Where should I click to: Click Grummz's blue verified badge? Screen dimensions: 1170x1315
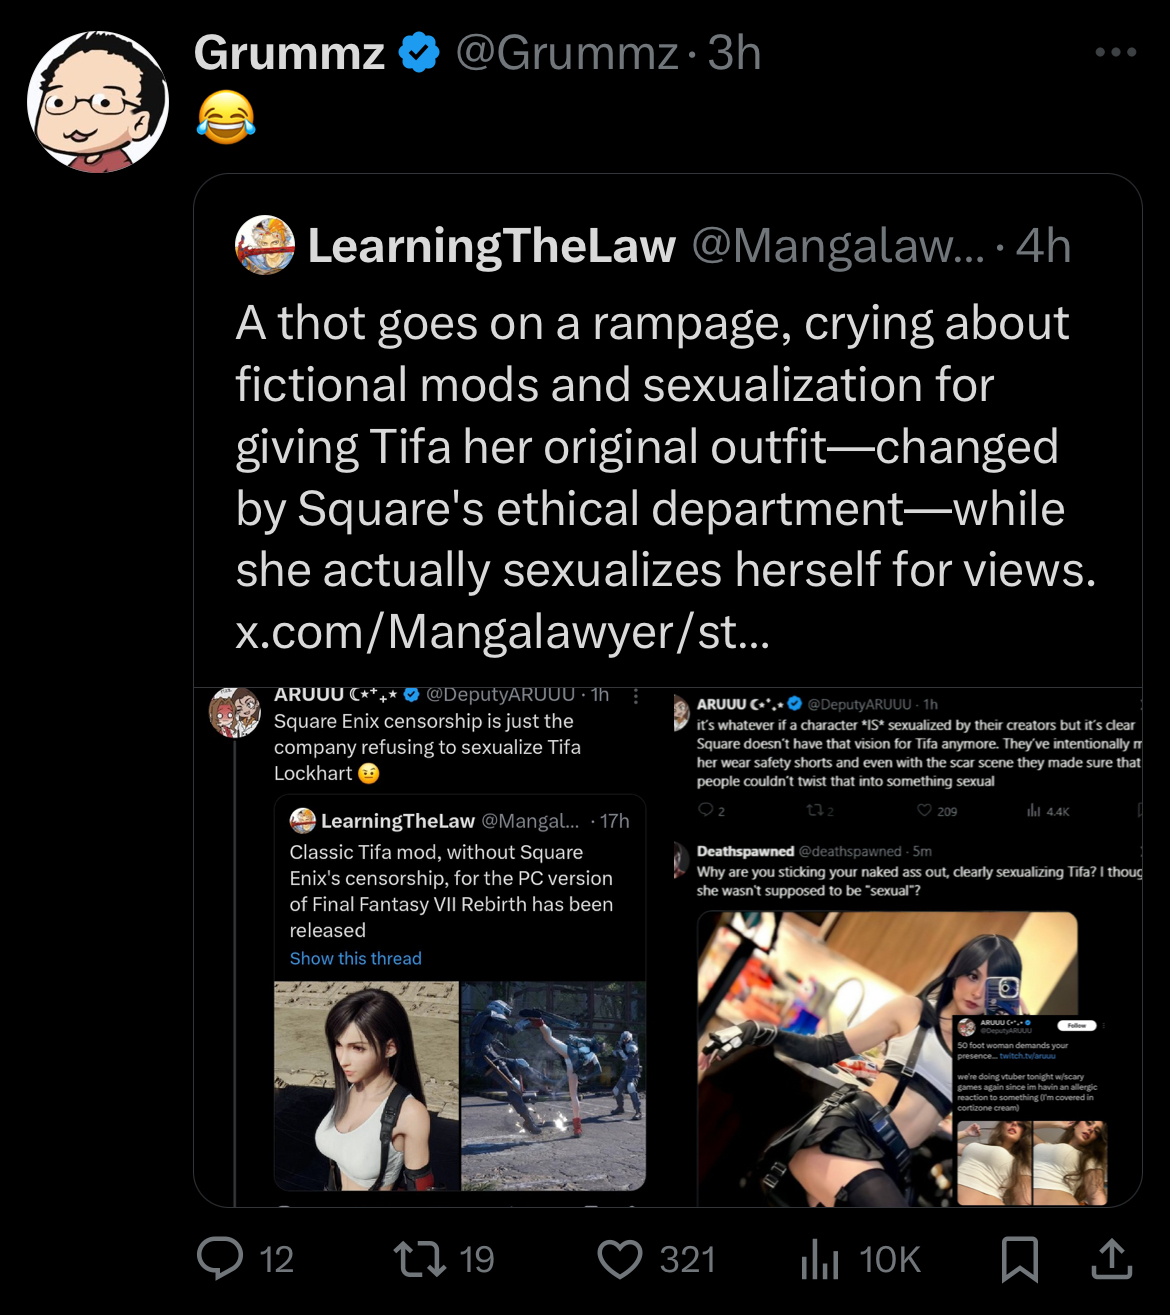pos(419,53)
